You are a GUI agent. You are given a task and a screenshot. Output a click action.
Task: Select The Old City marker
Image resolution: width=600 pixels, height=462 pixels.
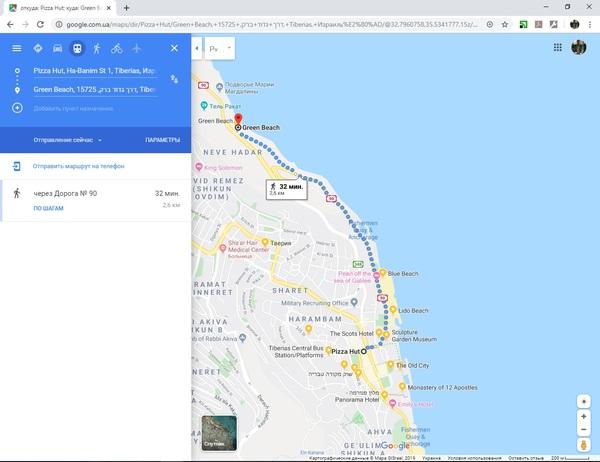tap(390, 364)
